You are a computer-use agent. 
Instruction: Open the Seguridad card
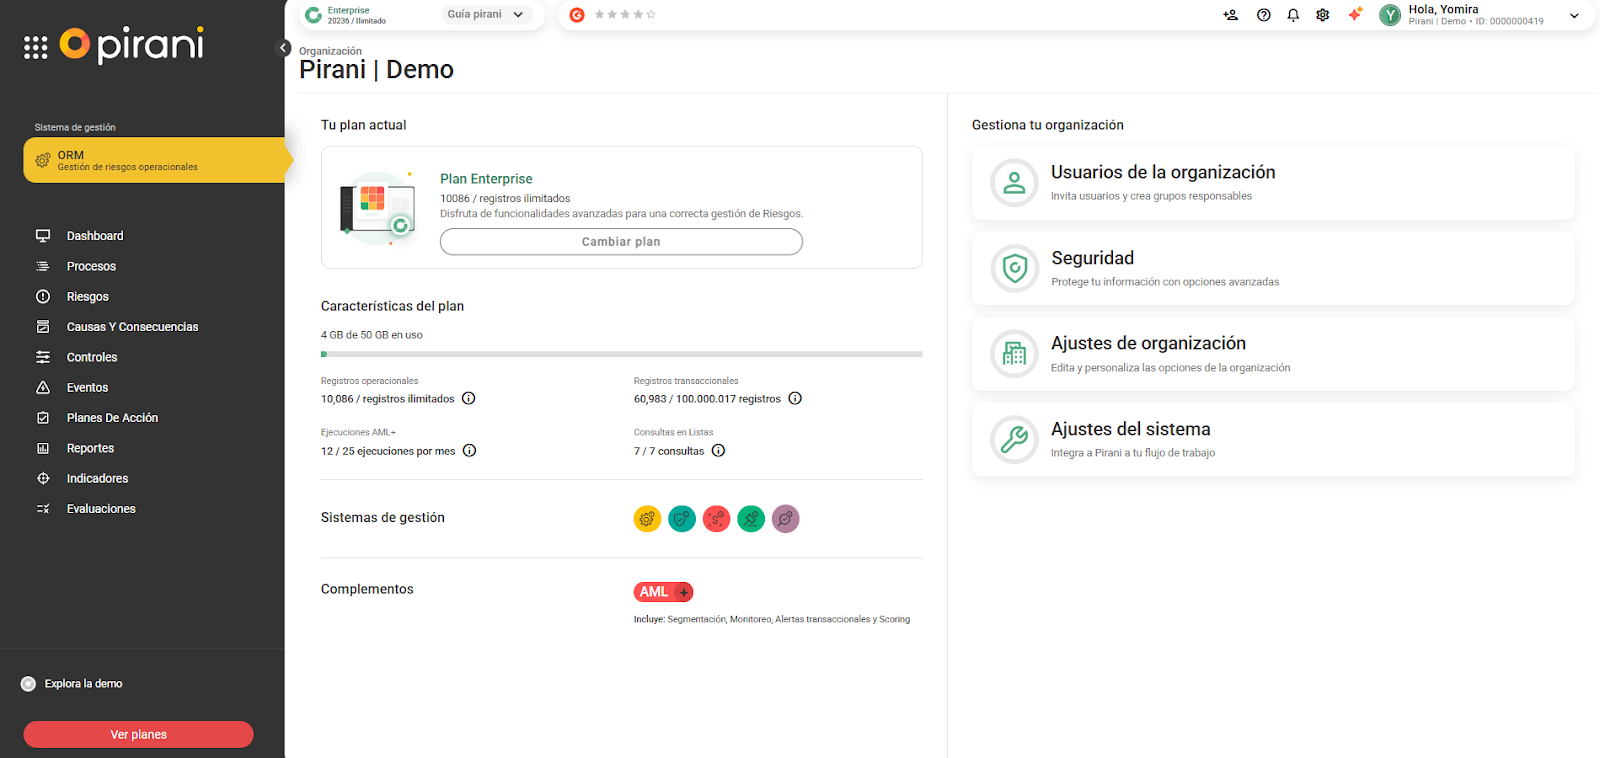coord(1273,269)
